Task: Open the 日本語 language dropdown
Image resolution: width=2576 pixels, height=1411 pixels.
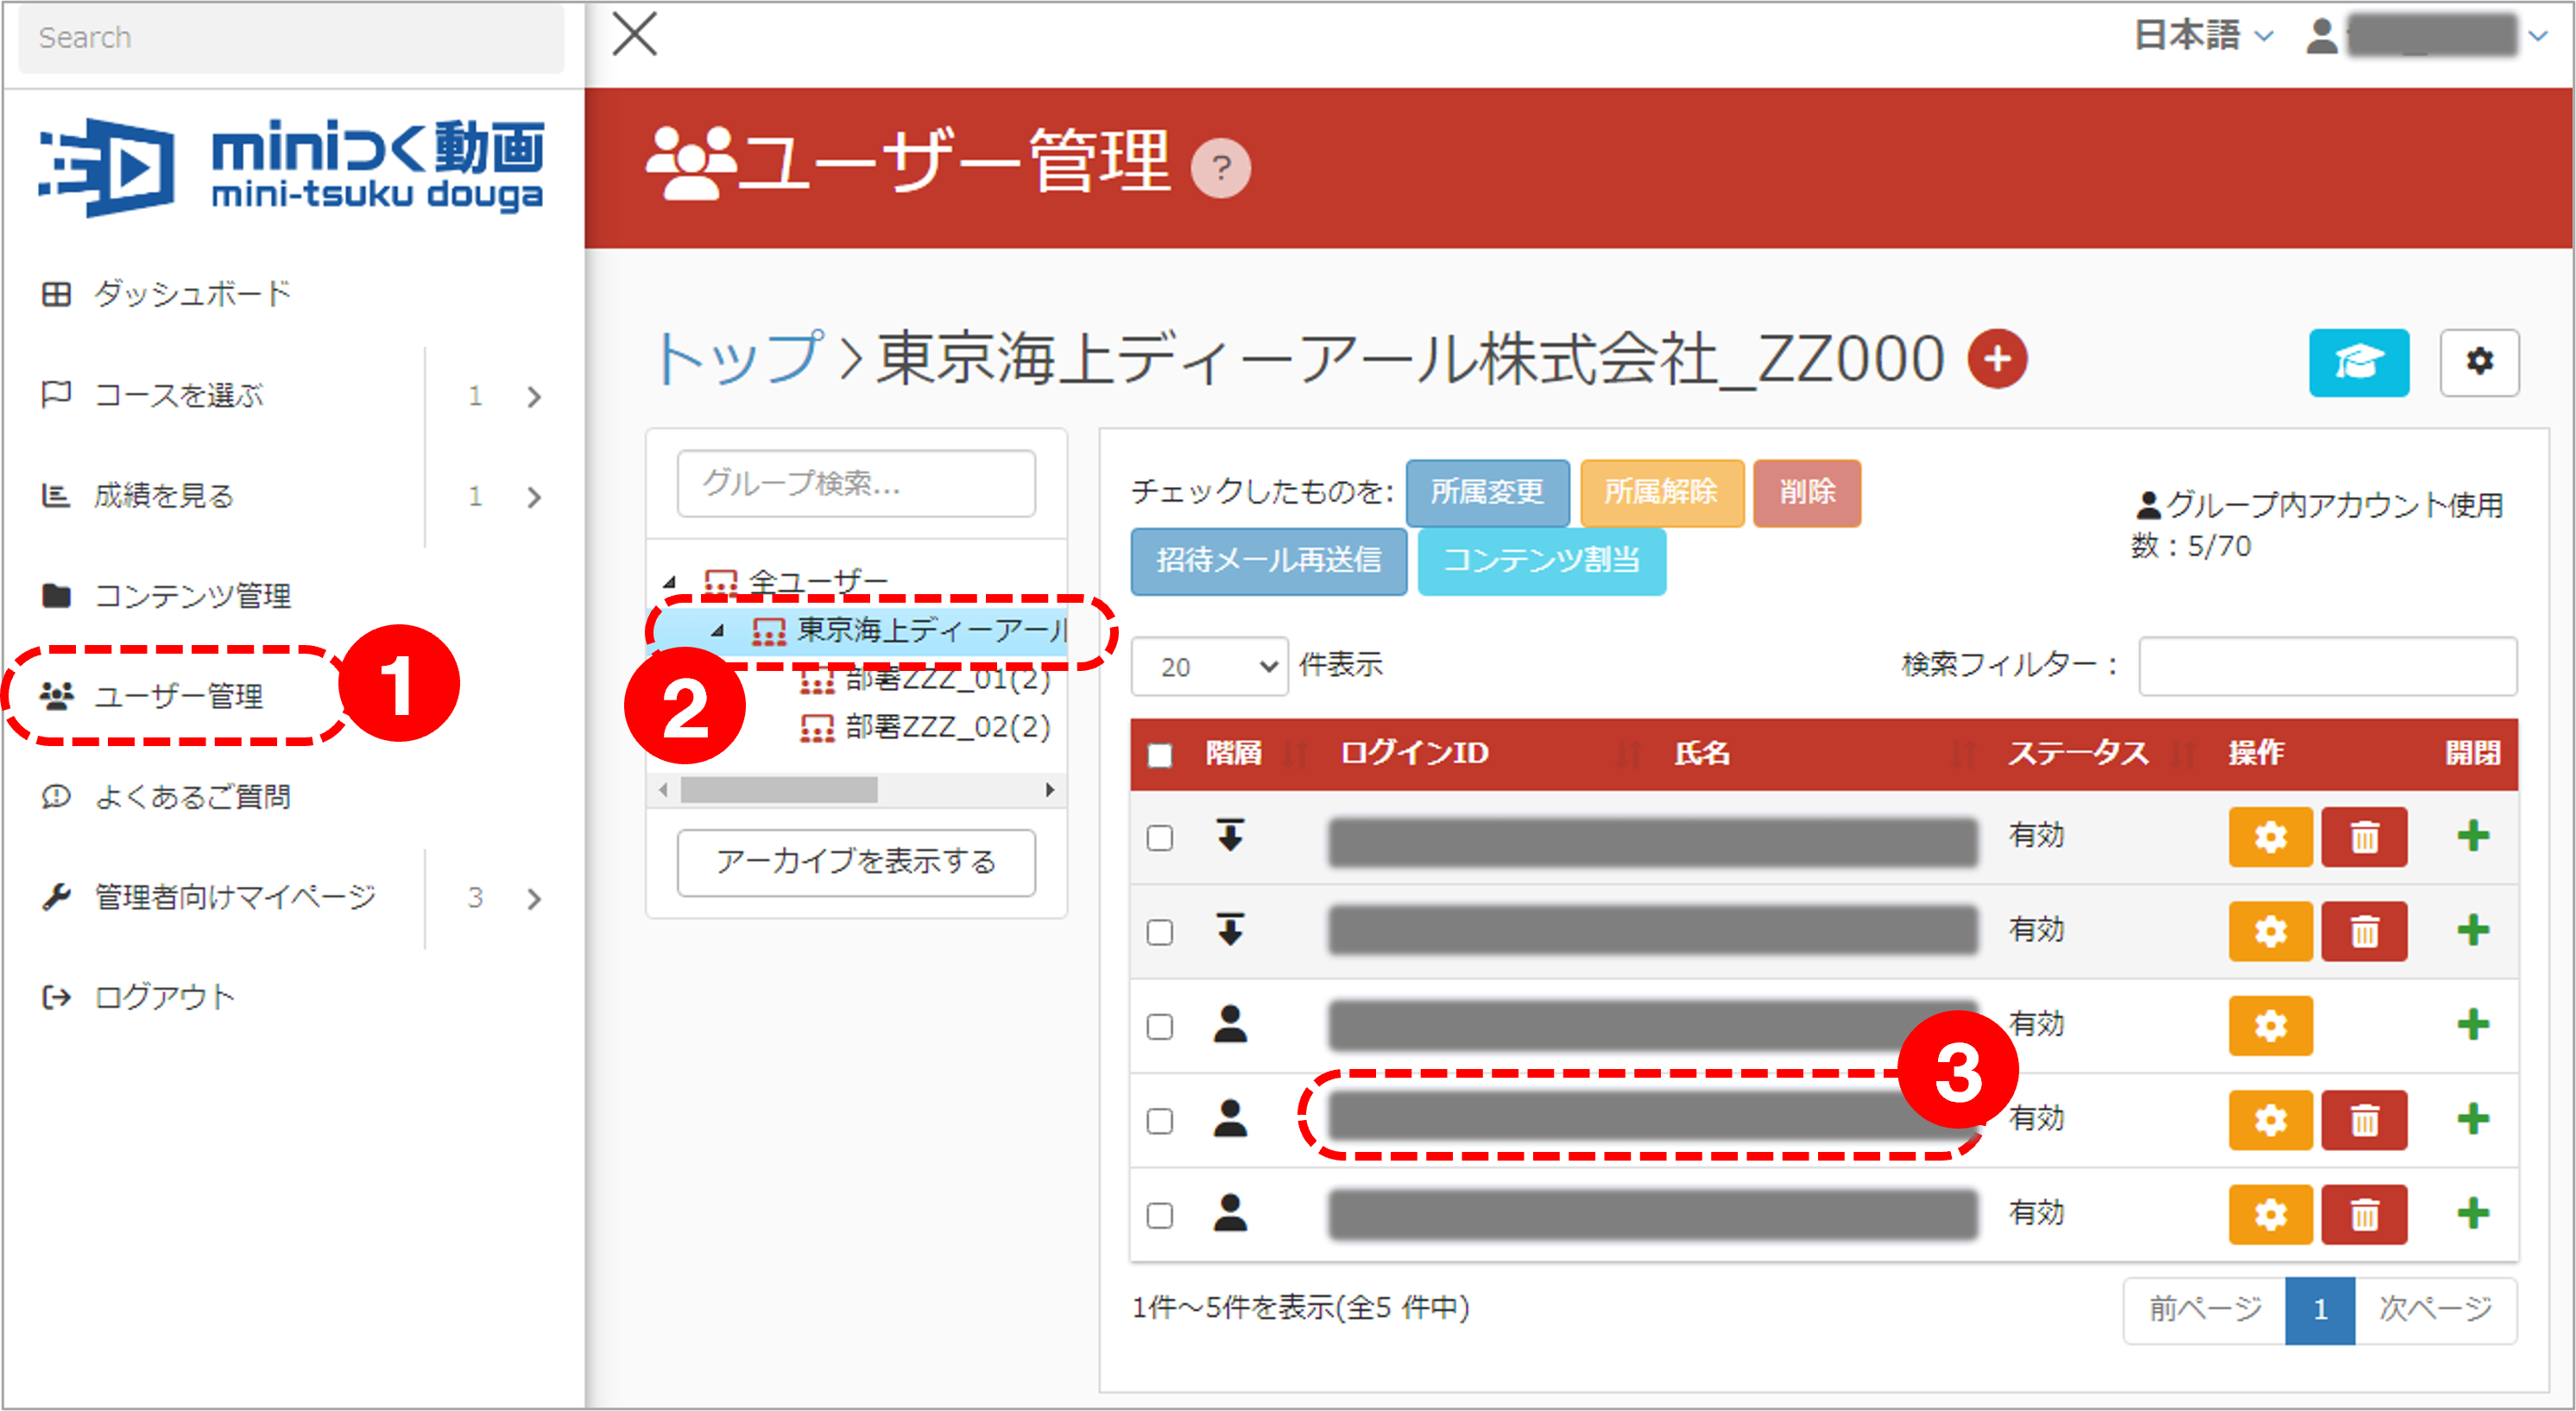Action: [2200, 35]
